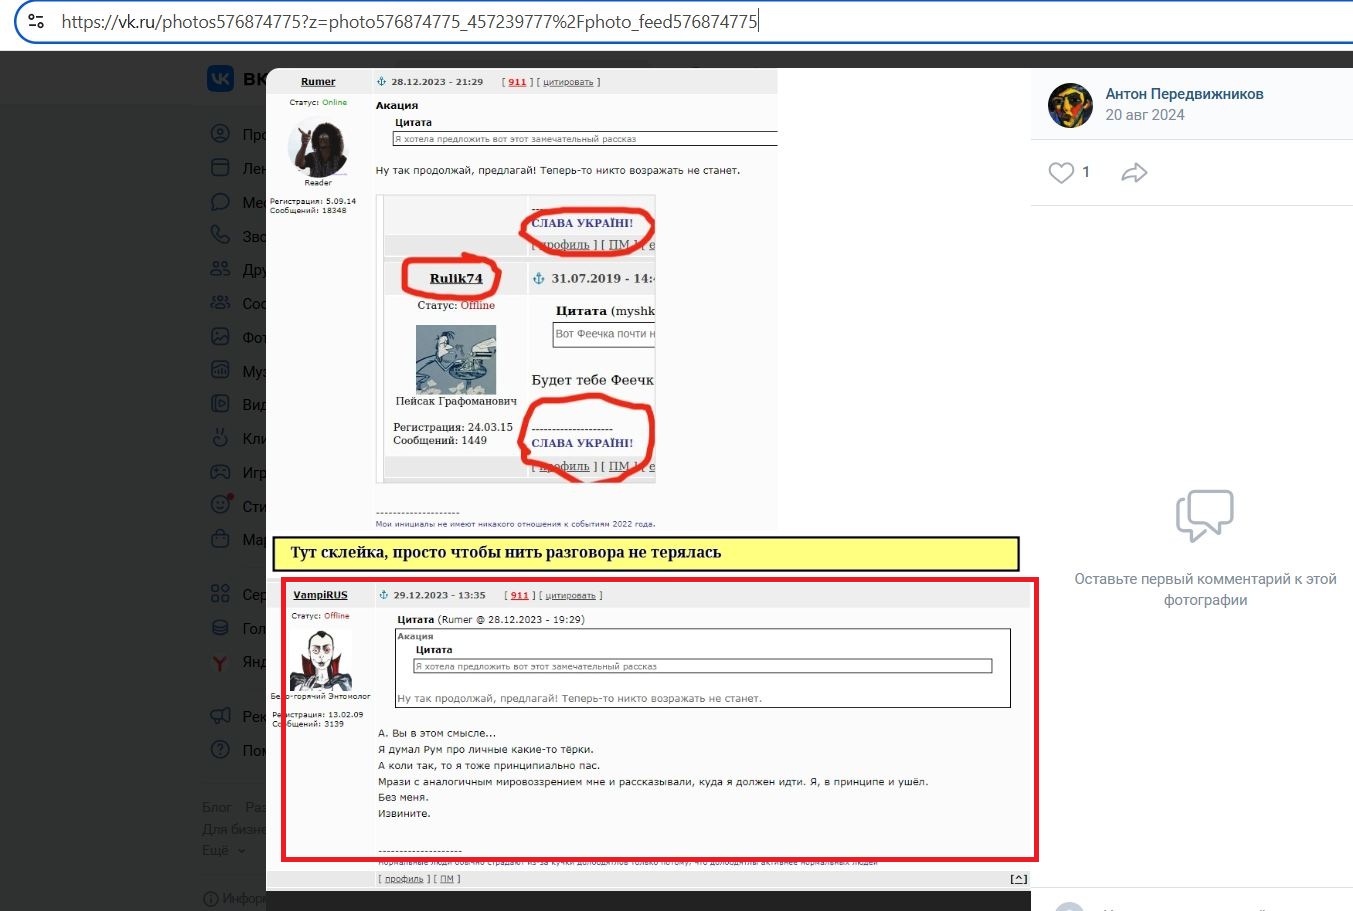
Task: Open the votes coins-stack icon
Action: tap(221, 628)
